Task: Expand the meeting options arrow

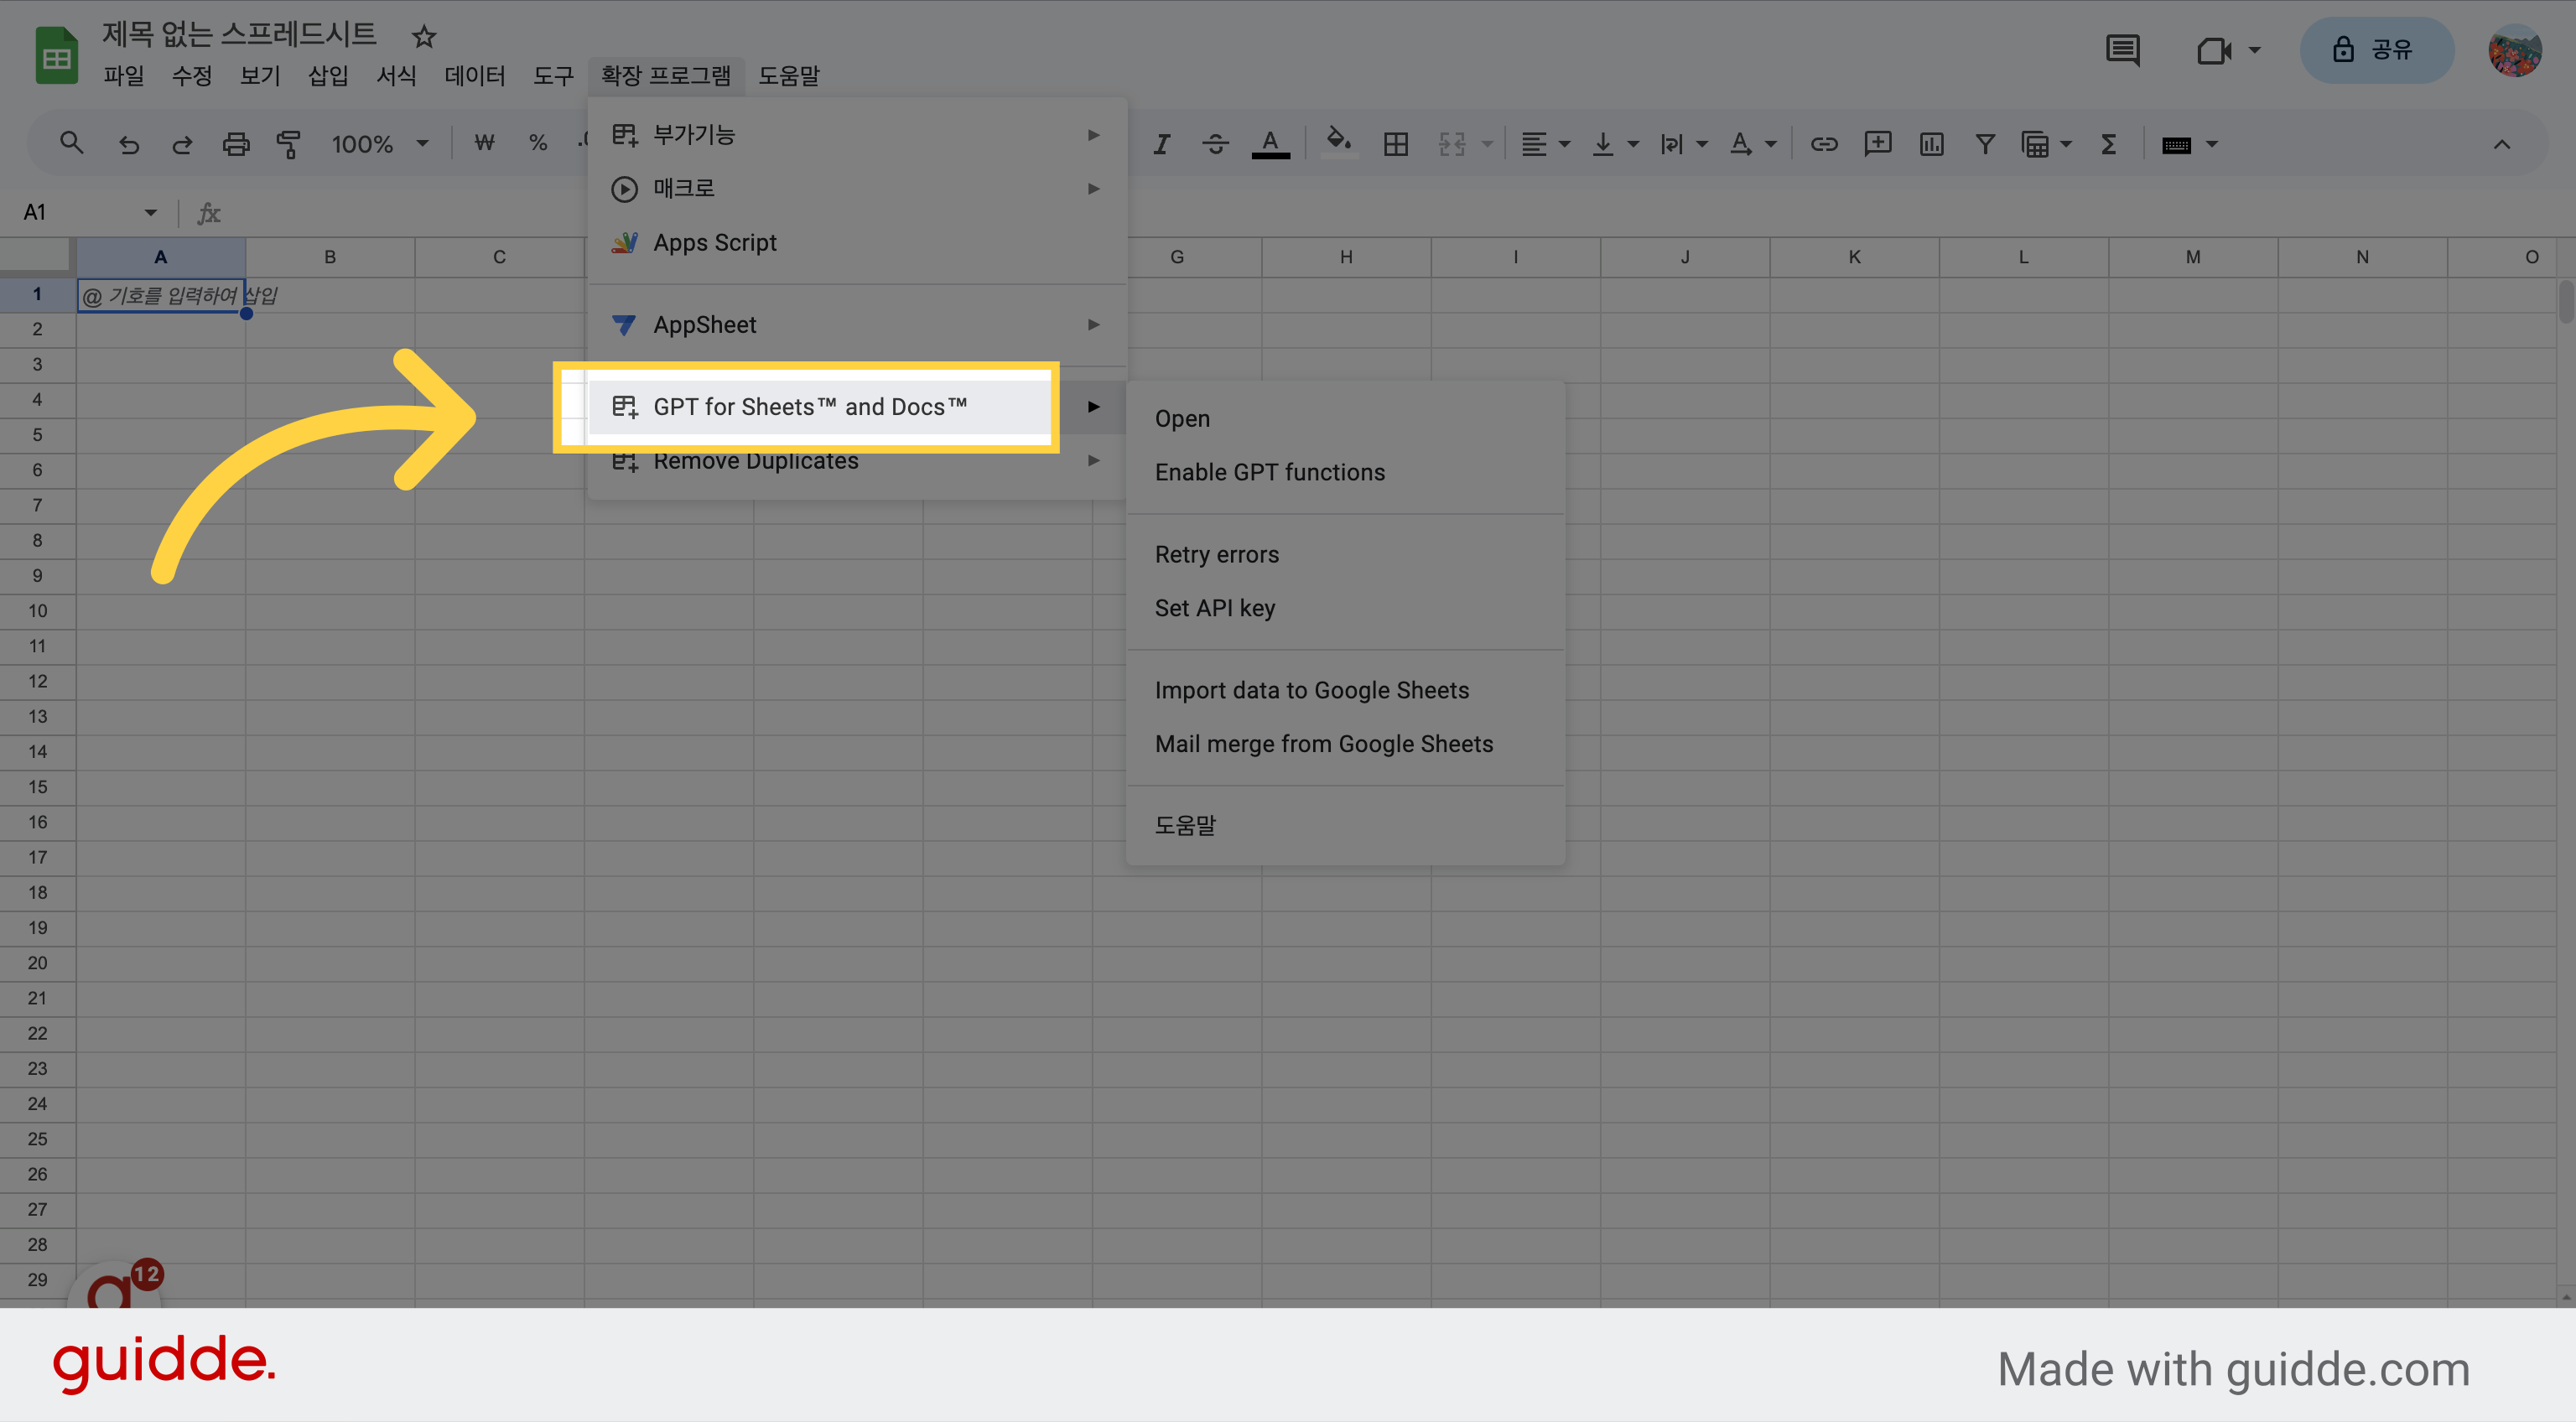Action: pos(2254,49)
